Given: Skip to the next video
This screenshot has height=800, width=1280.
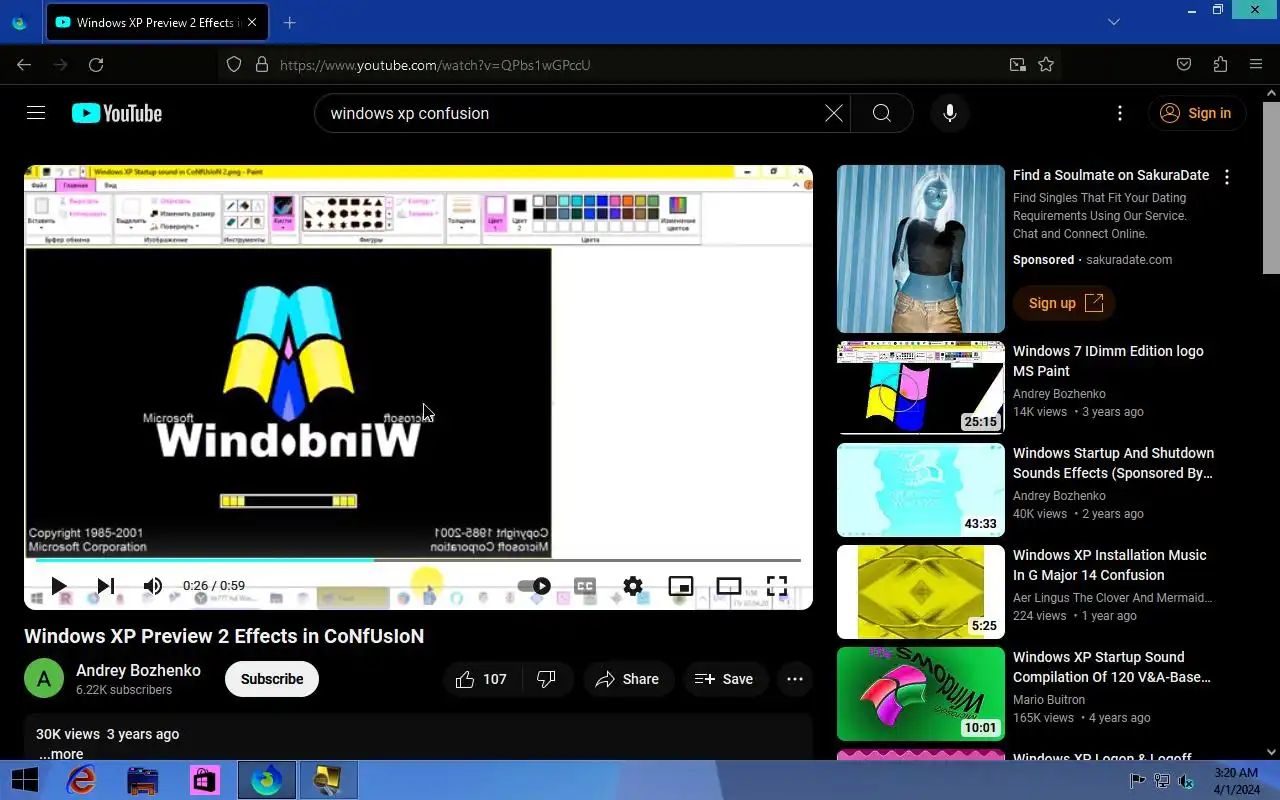Looking at the screenshot, I should (105, 586).
